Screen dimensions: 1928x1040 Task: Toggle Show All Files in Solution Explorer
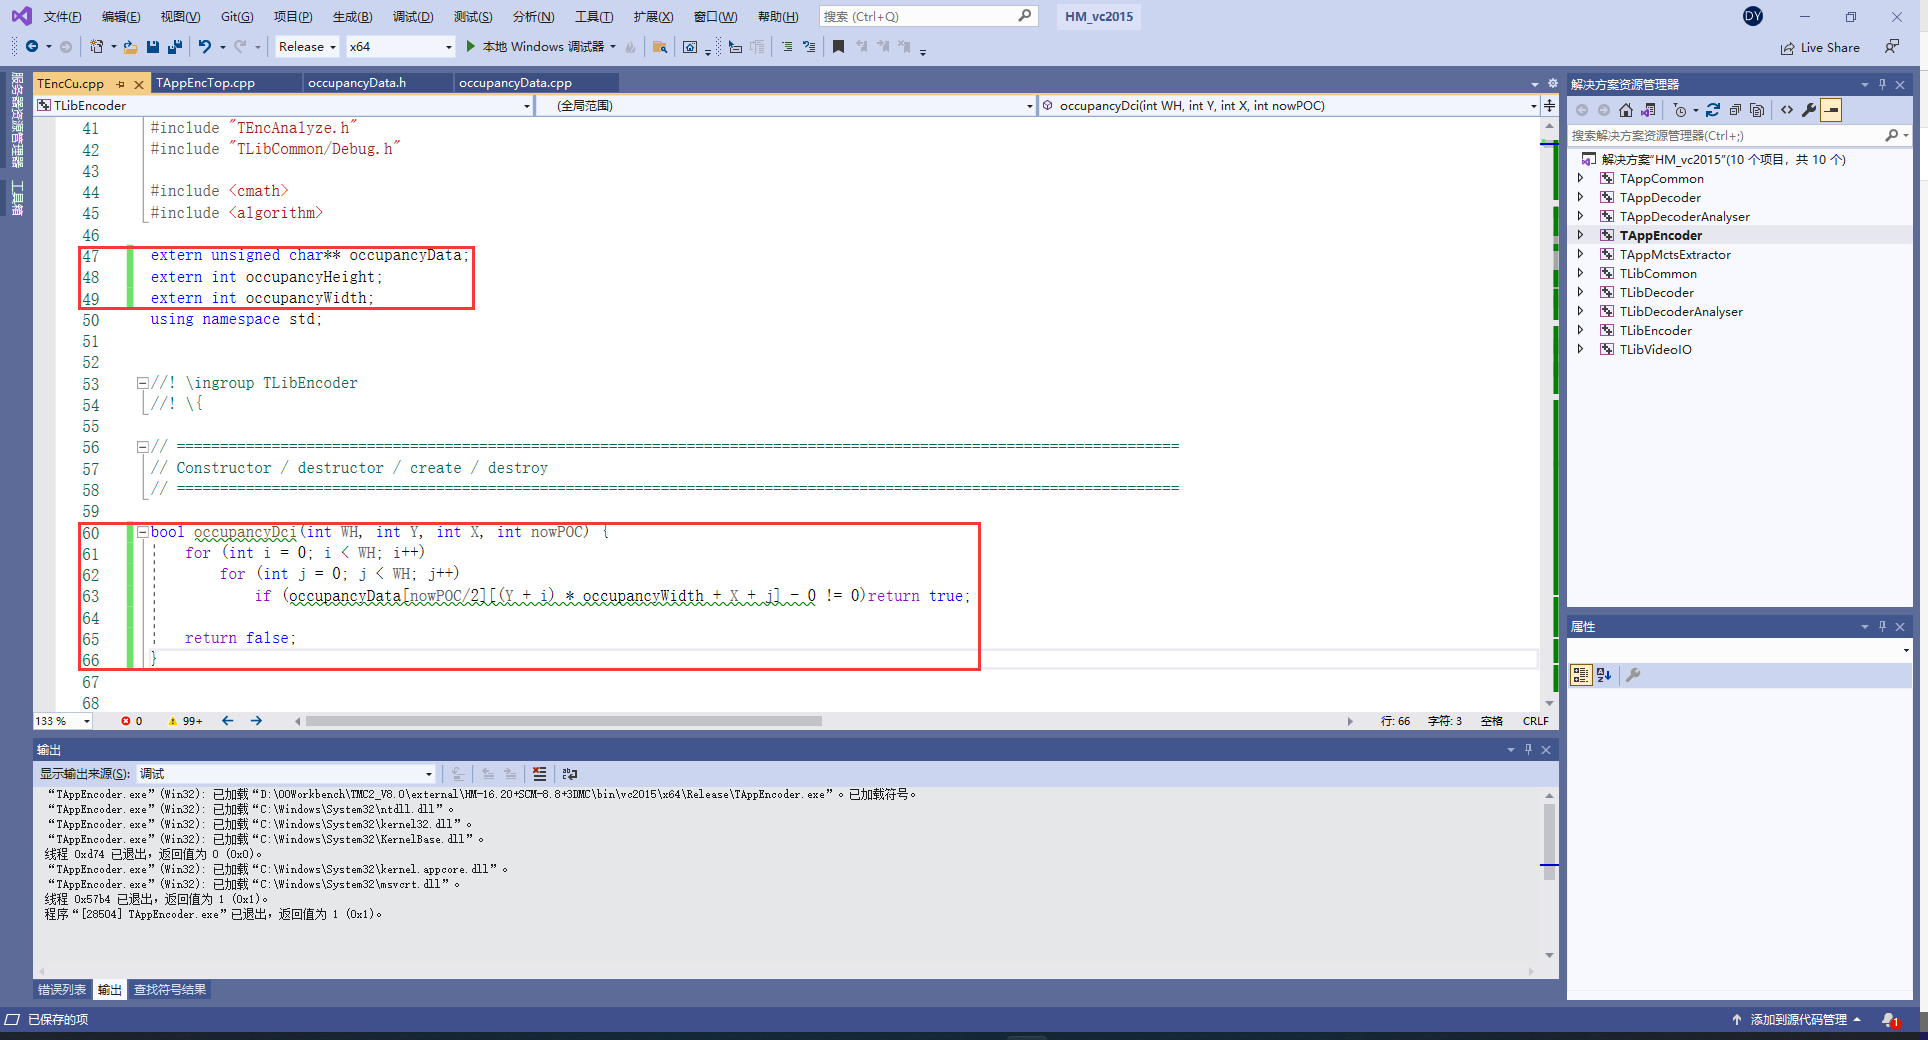[1757, 110]
